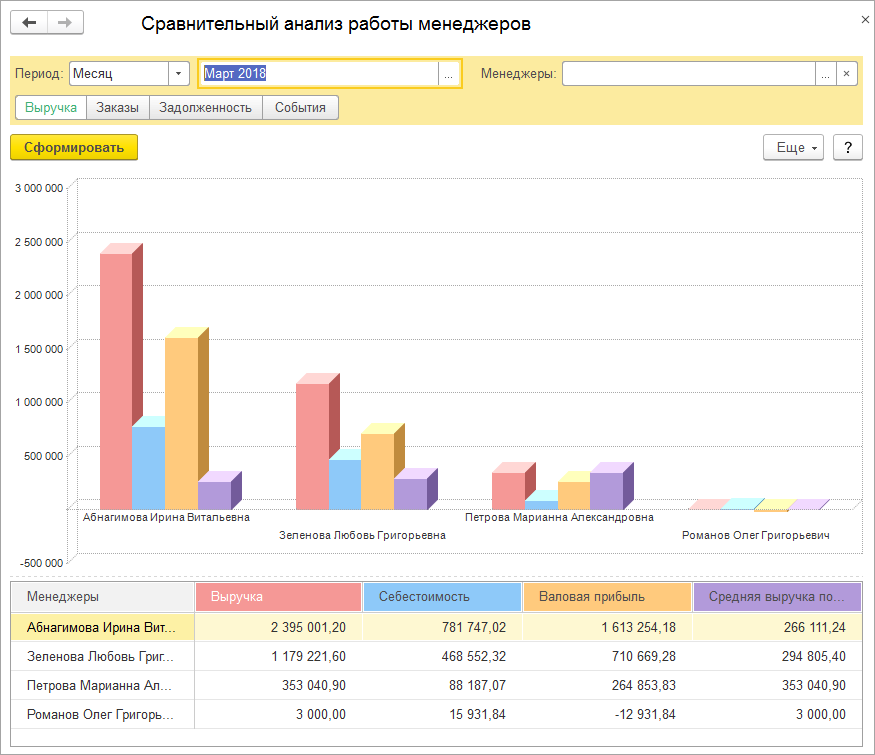Open the managers selection ellipsis button
The image size is (875, 755).
click(x=825, y=74)
